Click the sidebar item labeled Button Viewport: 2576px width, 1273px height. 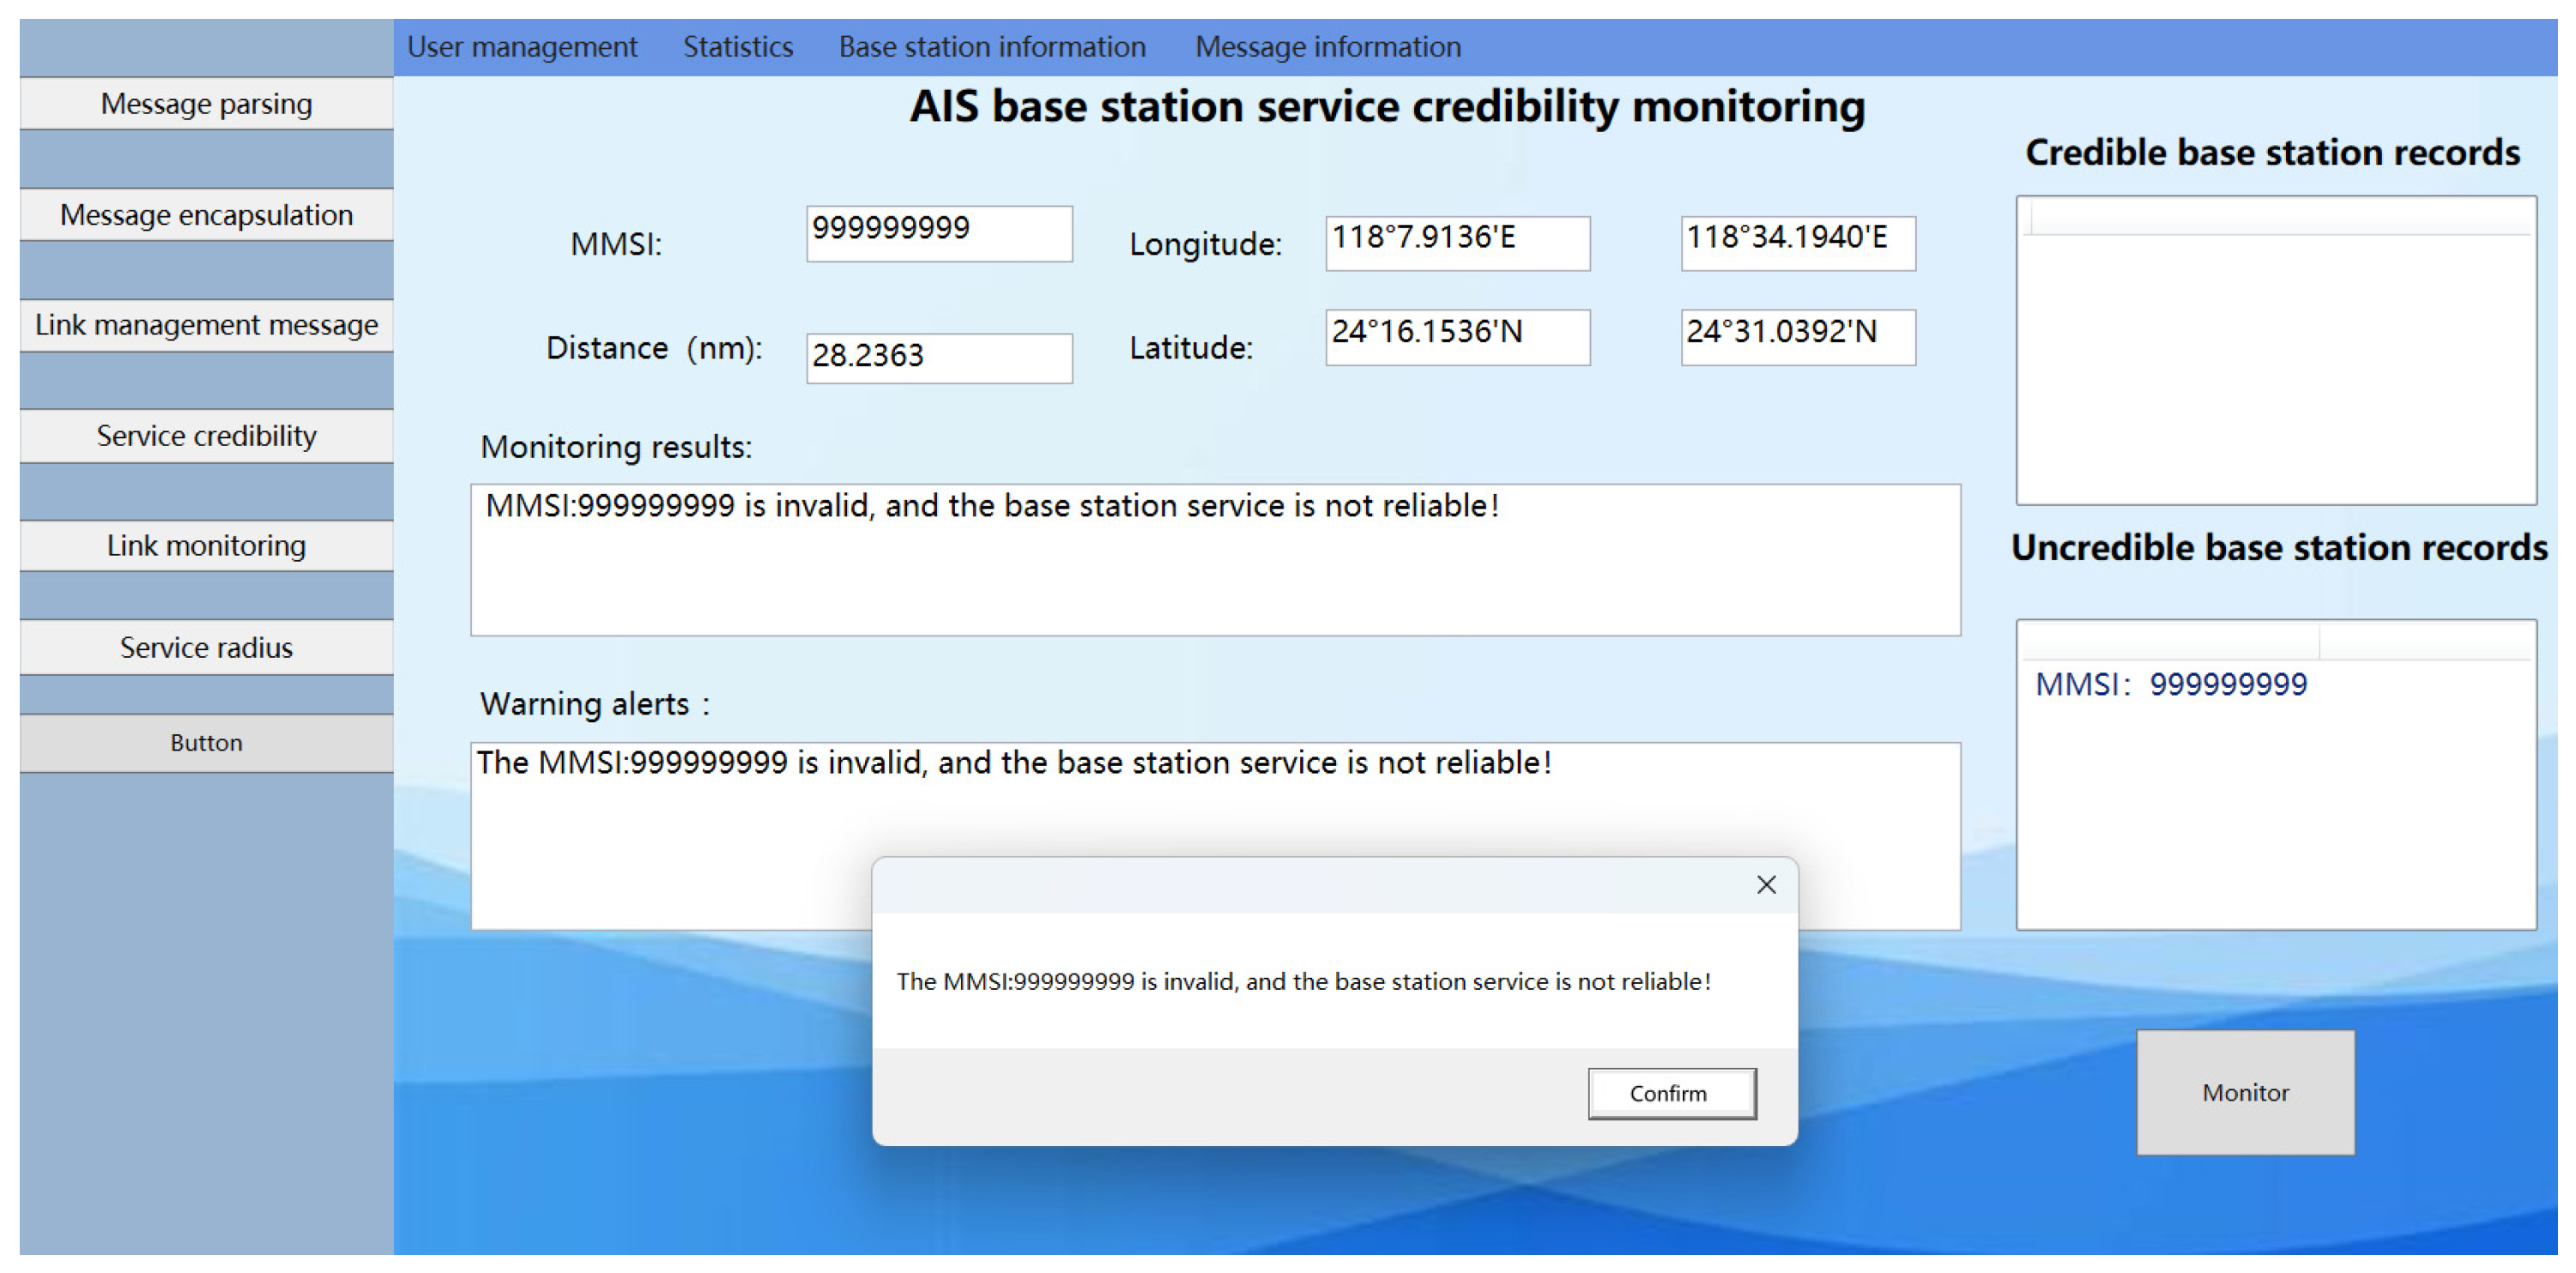206,743
